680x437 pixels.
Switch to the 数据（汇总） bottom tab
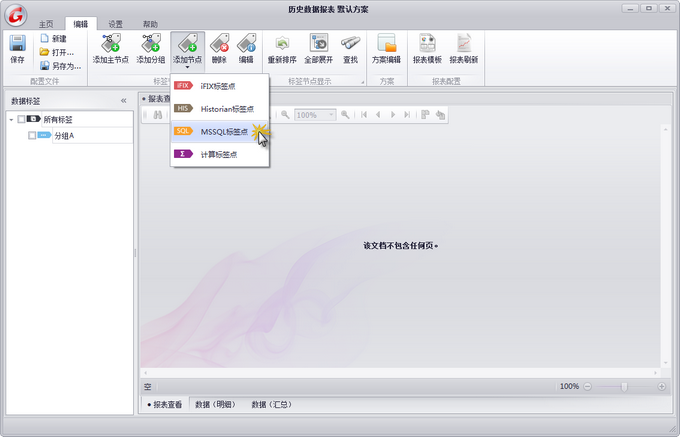pos(272,404)
